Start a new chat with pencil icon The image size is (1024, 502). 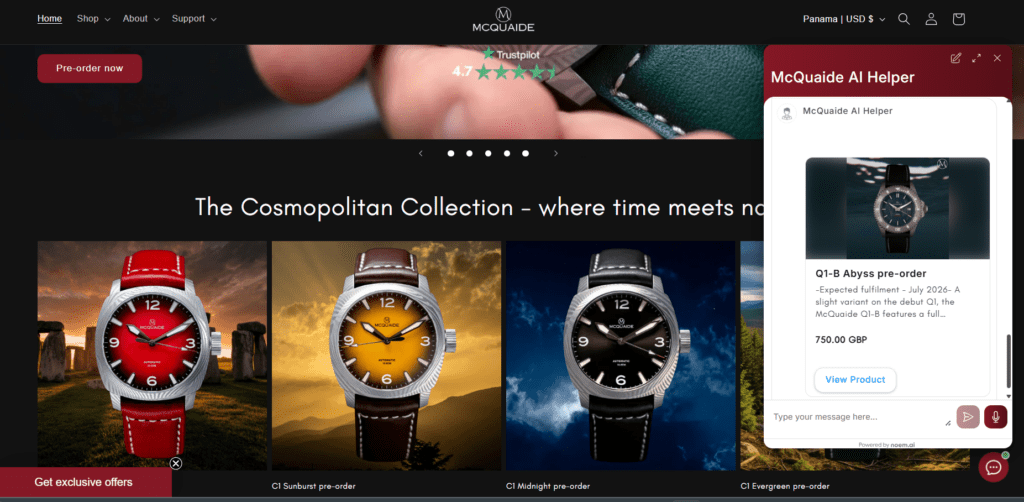[955, 58]
